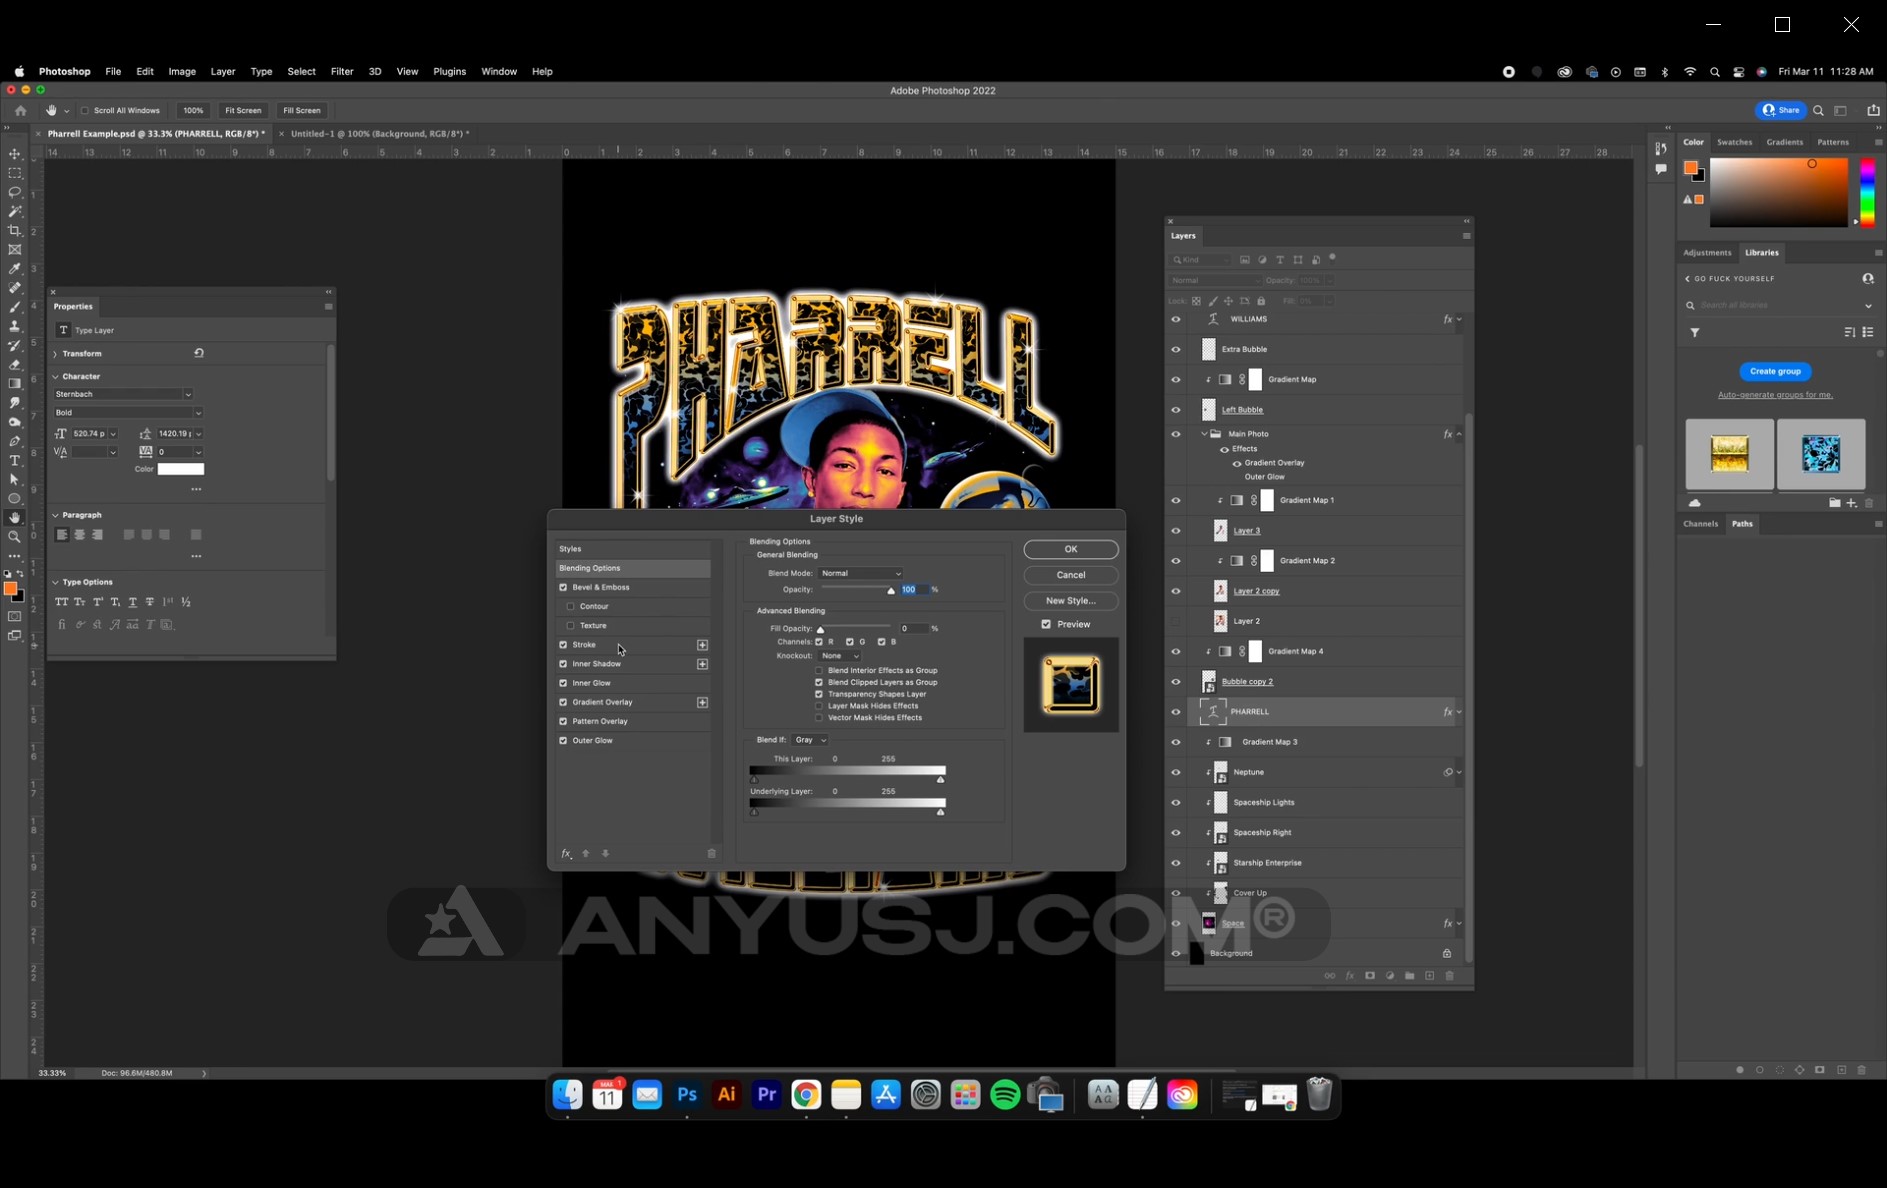Reset transform in Properties panel

coord(199,353)
